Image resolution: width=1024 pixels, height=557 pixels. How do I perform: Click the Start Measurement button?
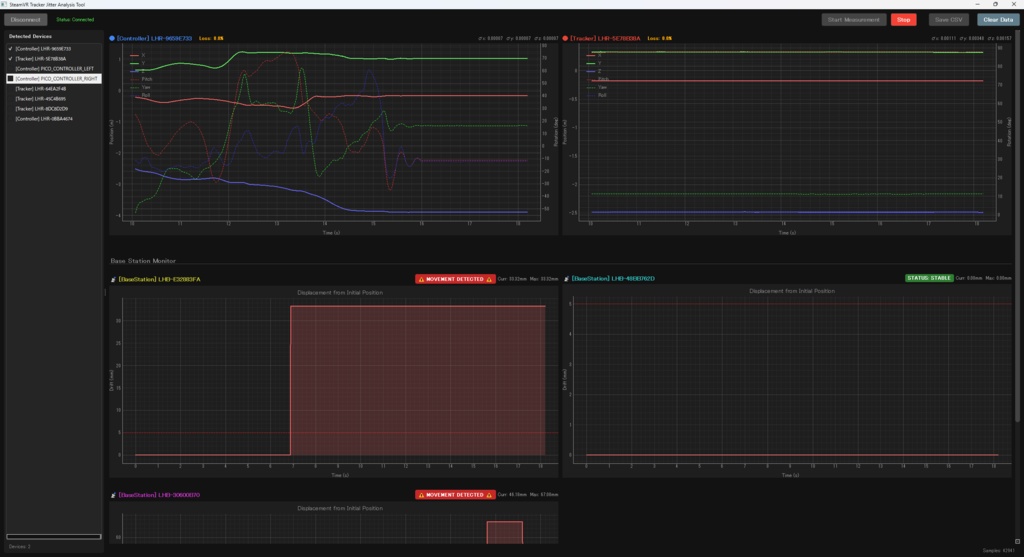pos(853,20)
